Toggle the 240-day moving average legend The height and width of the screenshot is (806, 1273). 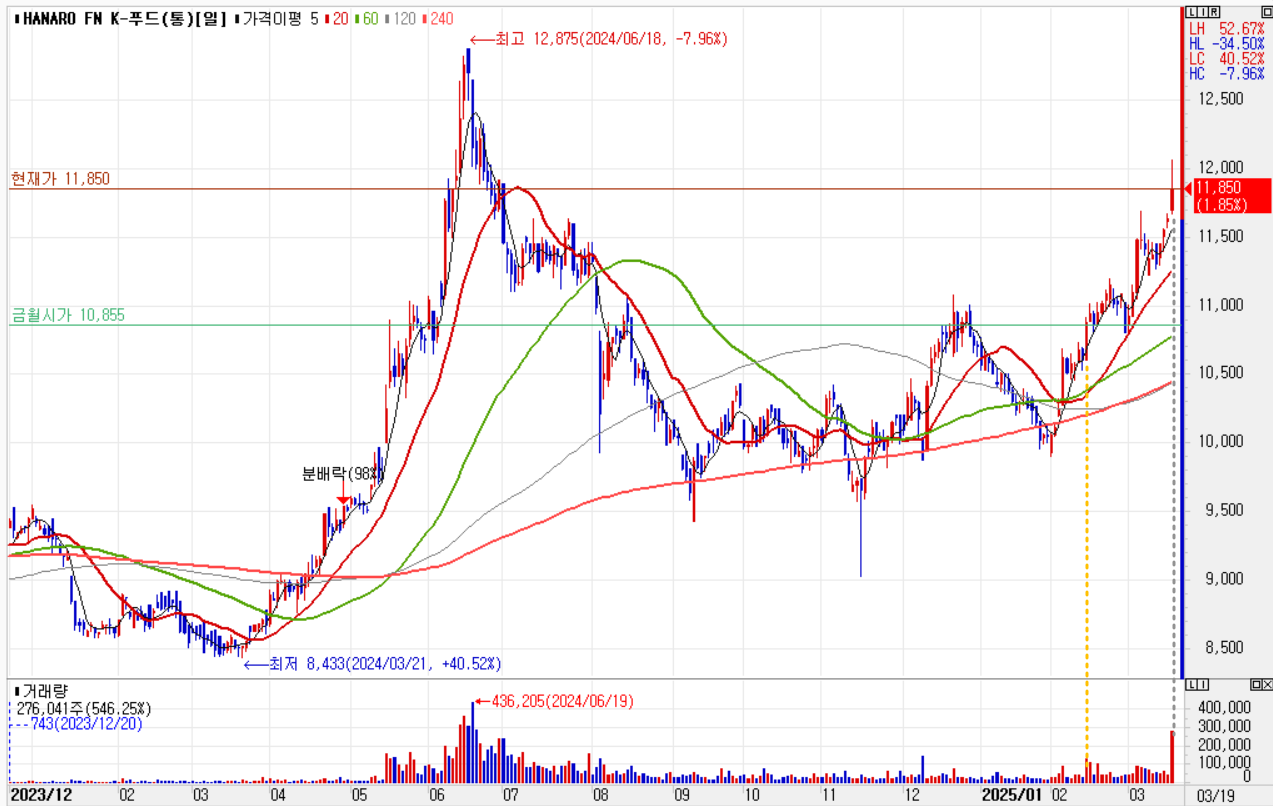(x=439, y=19)
